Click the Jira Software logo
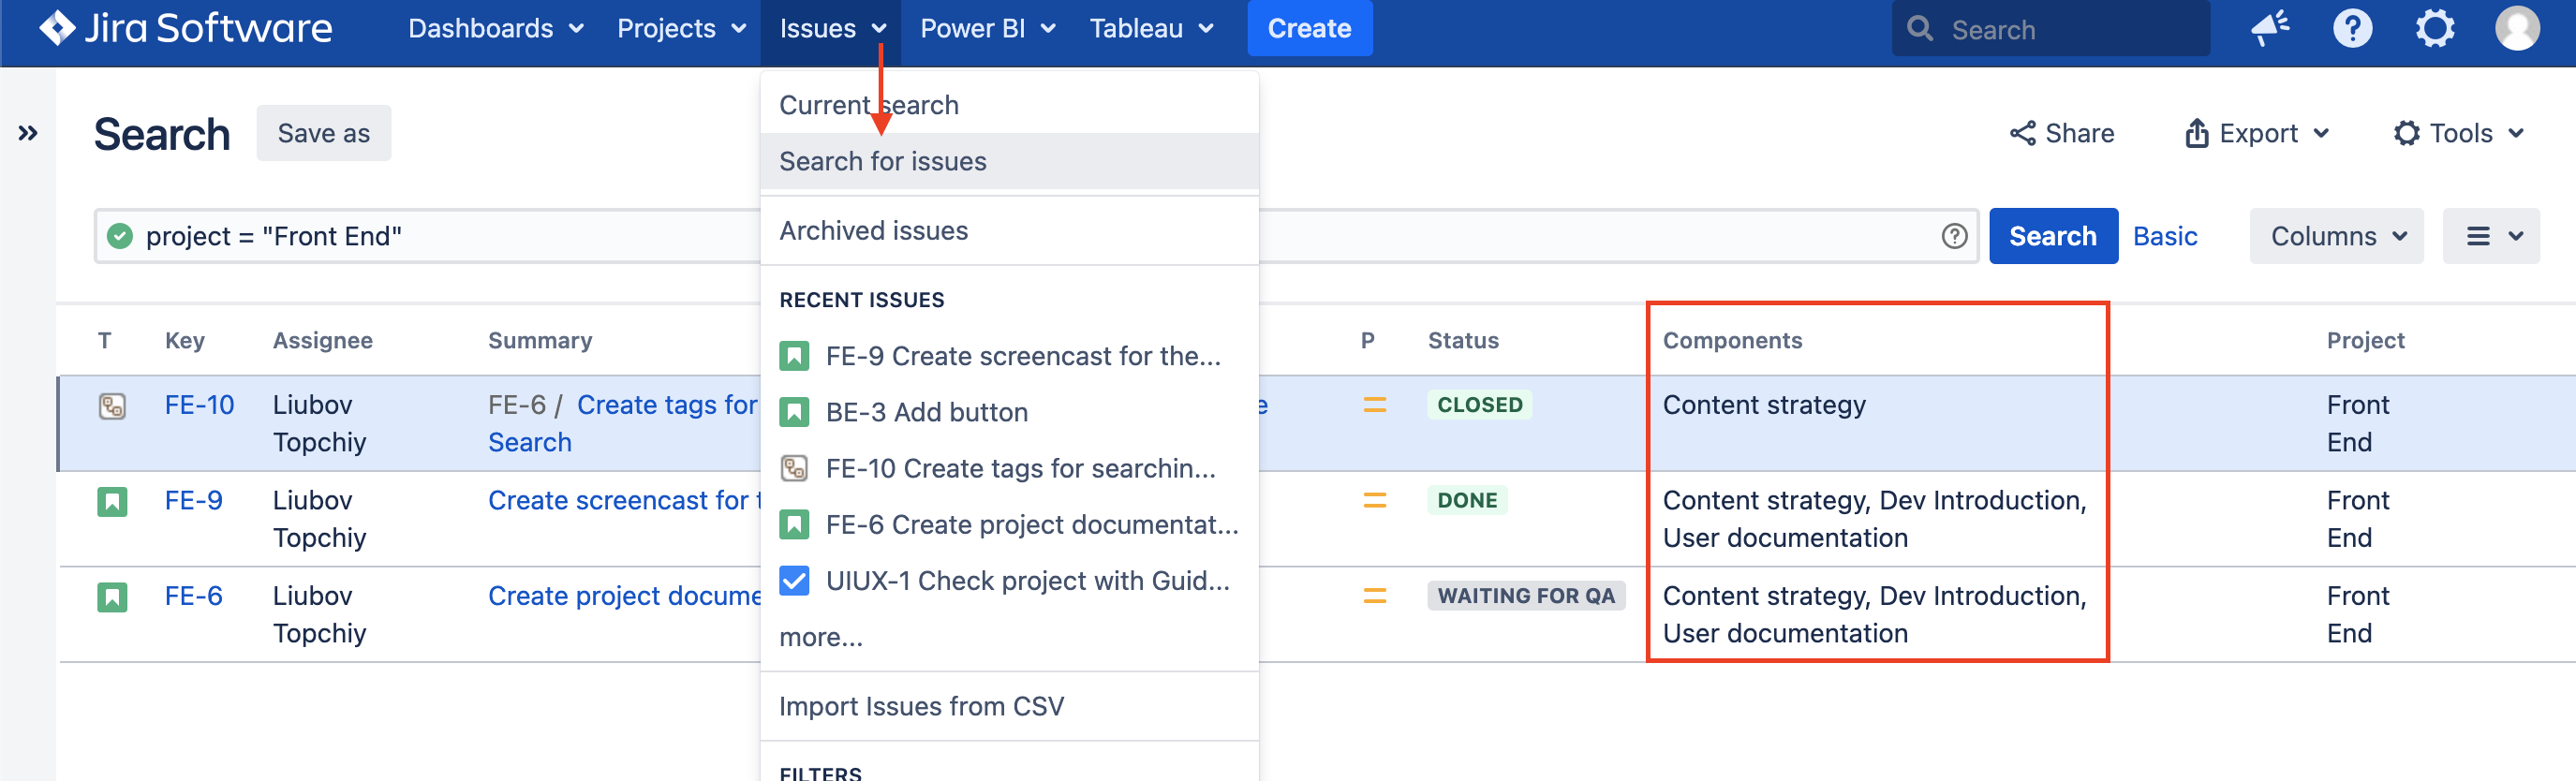The height and width of the screenshot is (781, 2576). (186, 28)
